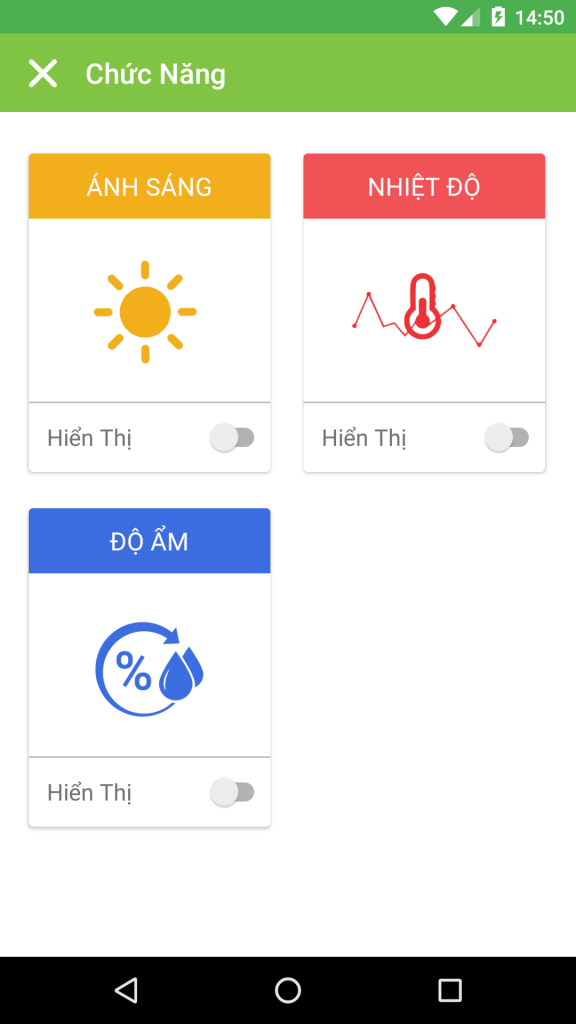
Task: Tap the blue humidity droplet icon
Action: point(150,668)
